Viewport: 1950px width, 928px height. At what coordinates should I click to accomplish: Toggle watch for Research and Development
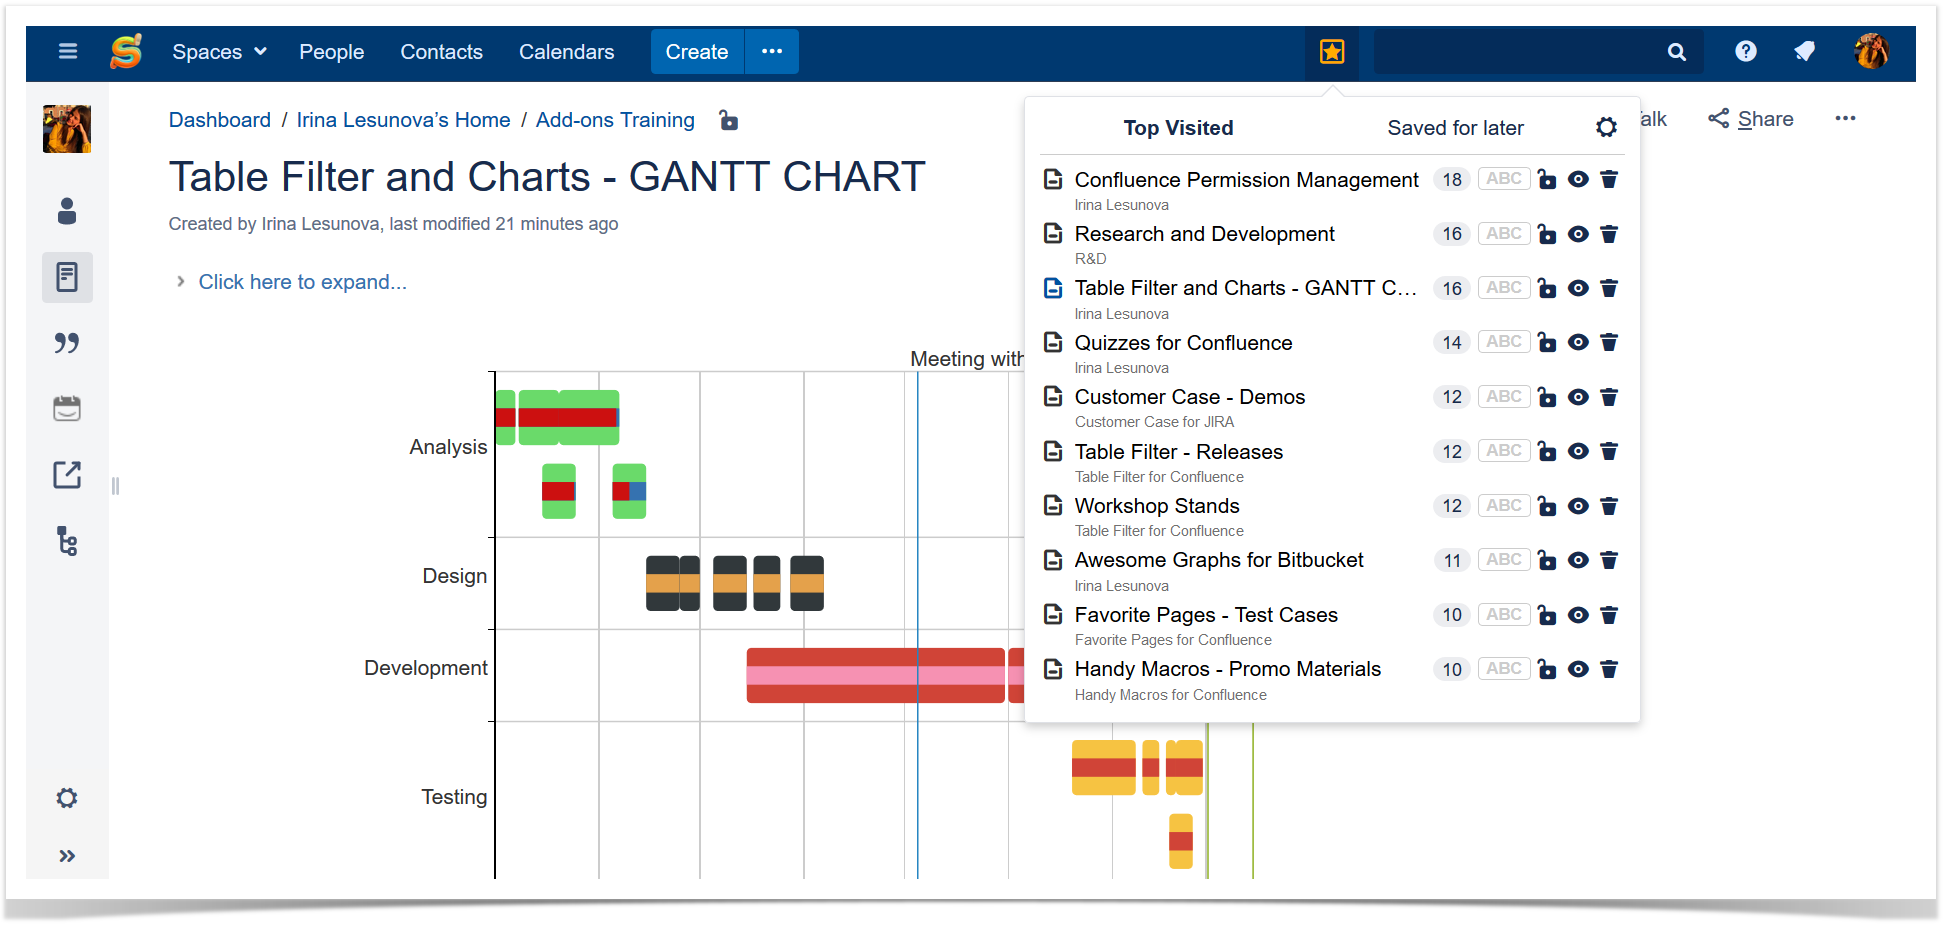(x=1578, y=234)
